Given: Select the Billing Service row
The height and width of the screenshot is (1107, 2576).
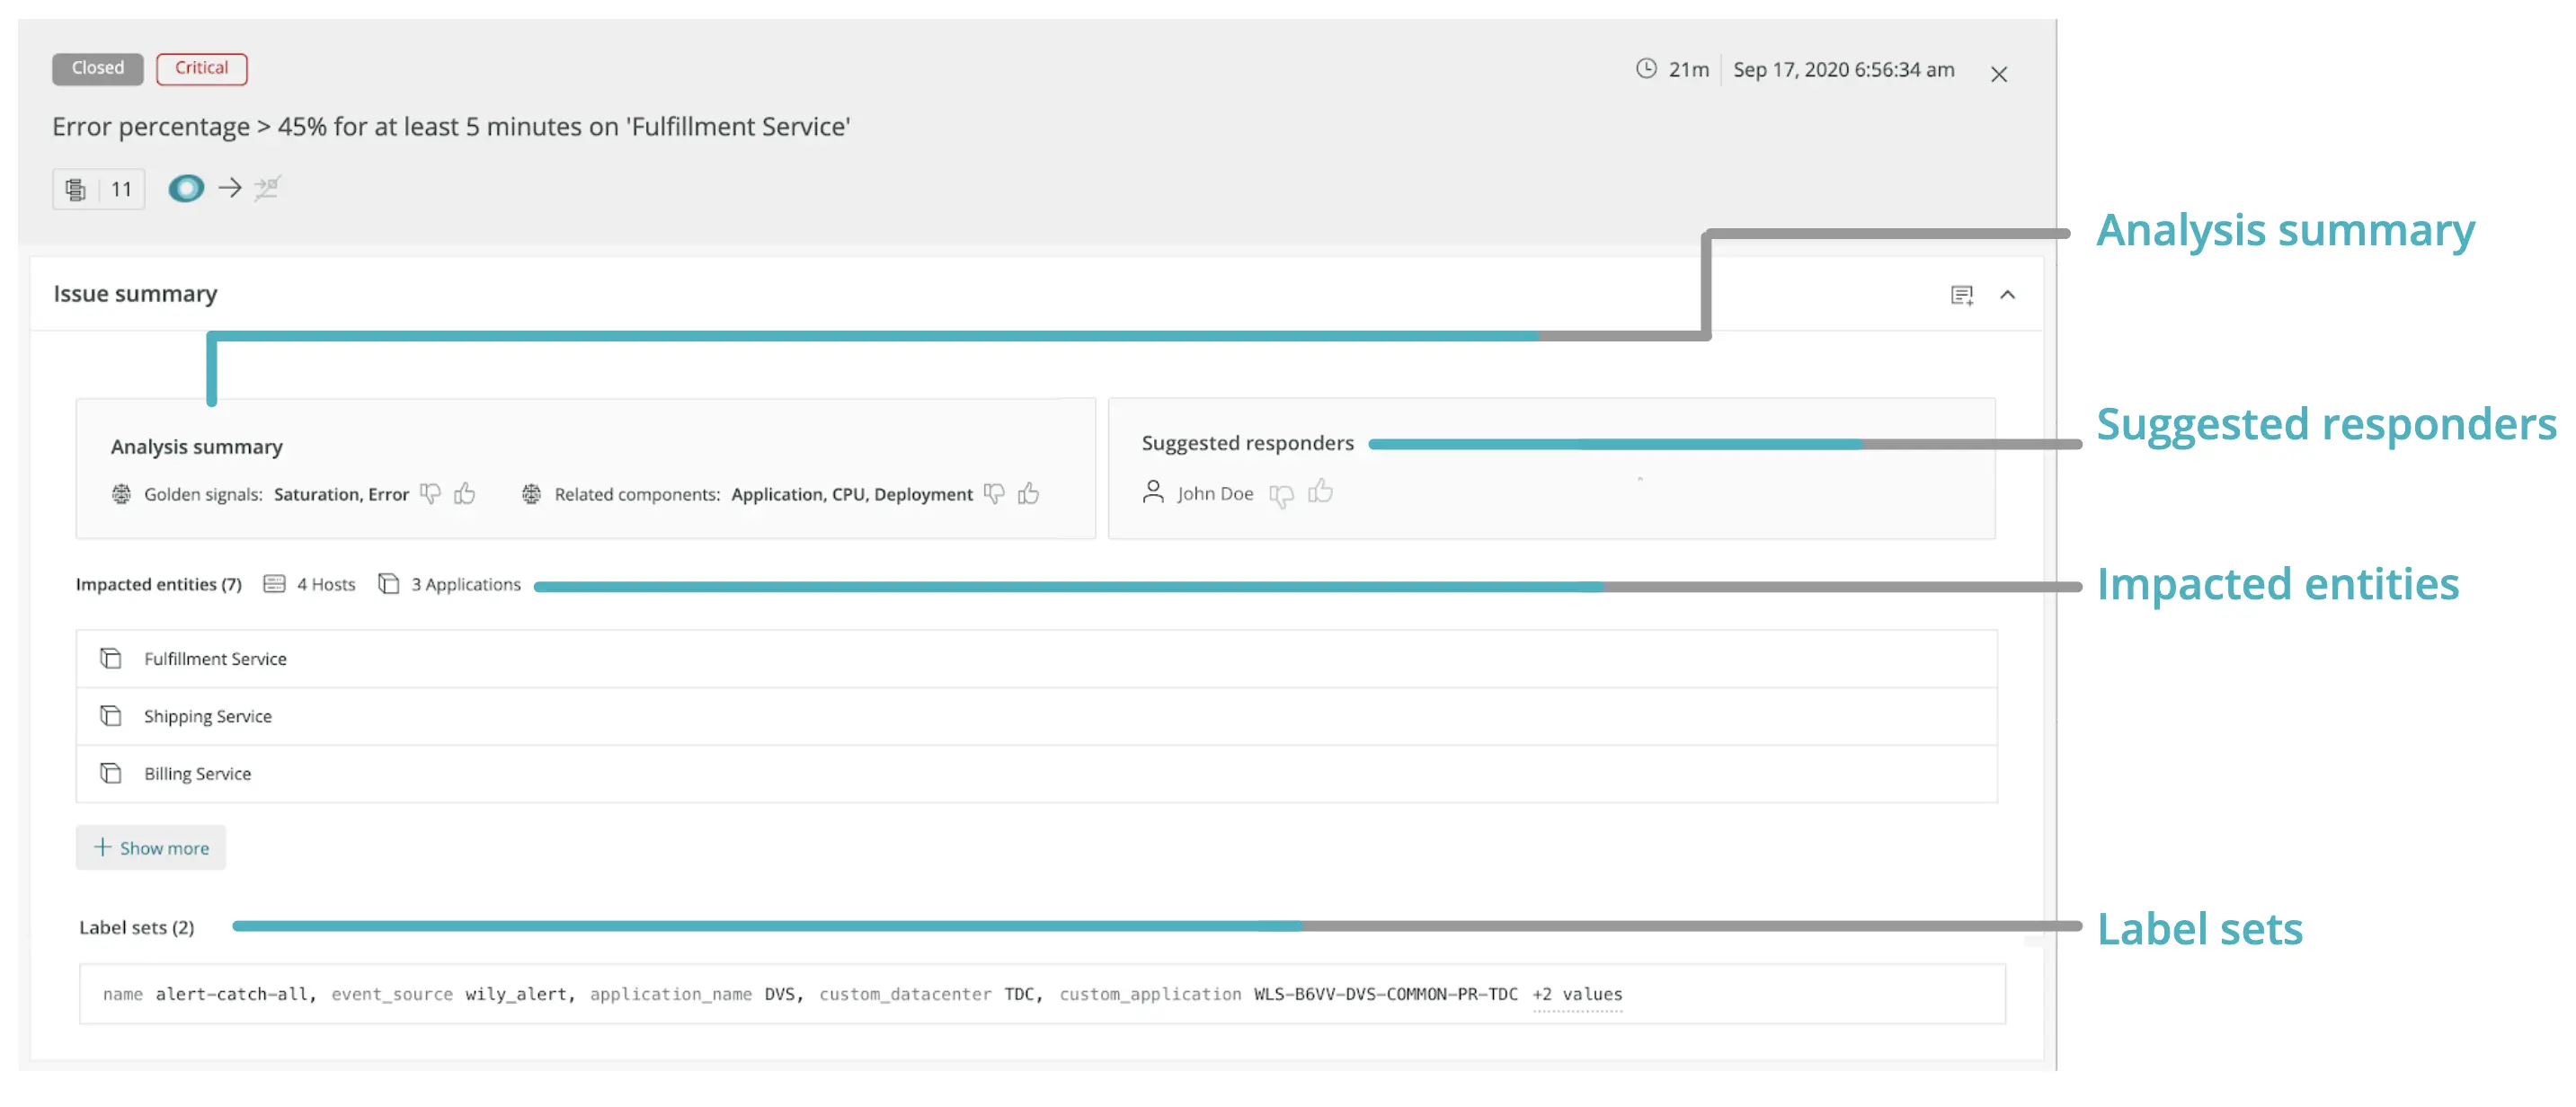Looking at the screenshot, I should click(197, 773).
